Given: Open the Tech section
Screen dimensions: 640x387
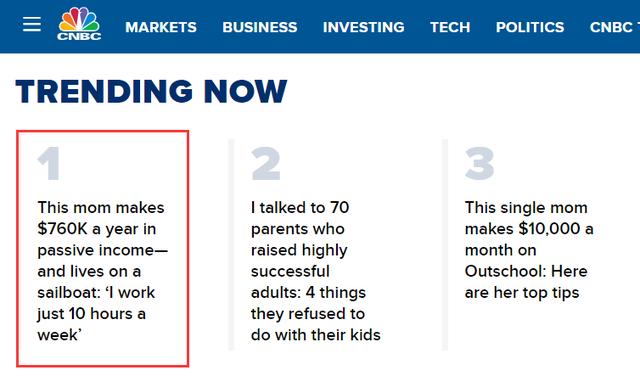Looking at the screenshot, I should [450, 27].
